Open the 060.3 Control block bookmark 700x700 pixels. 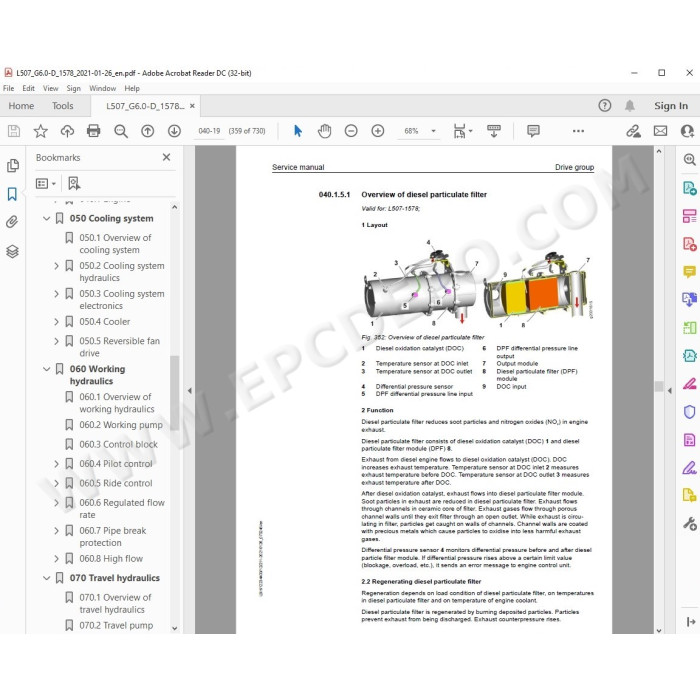coord(118,445)
